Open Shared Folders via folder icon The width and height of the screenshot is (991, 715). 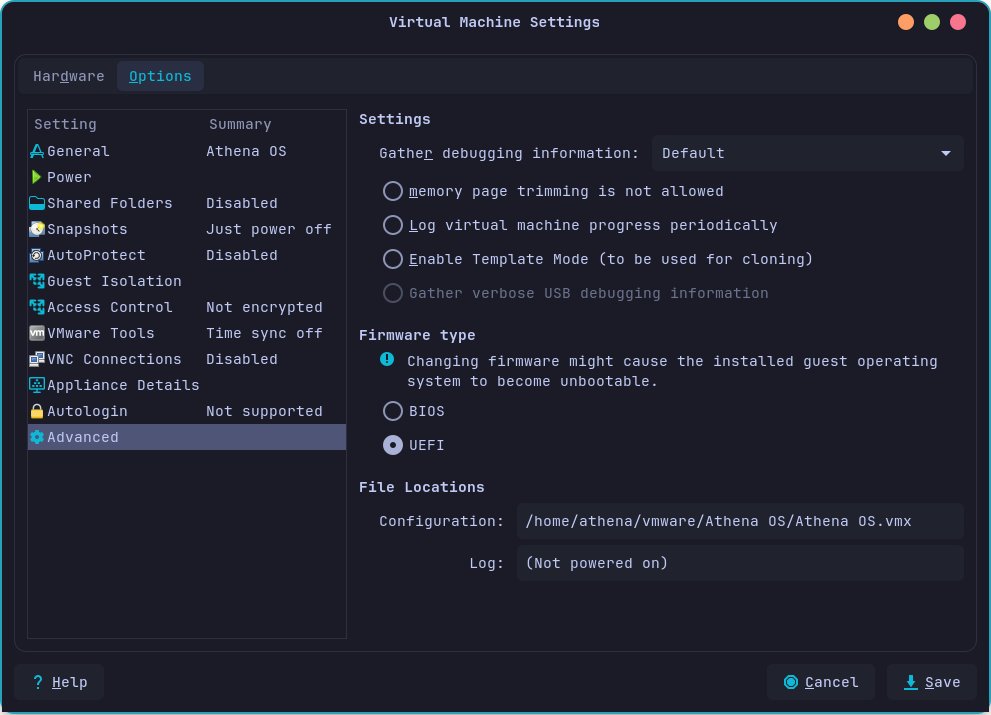tap(37, 203)
